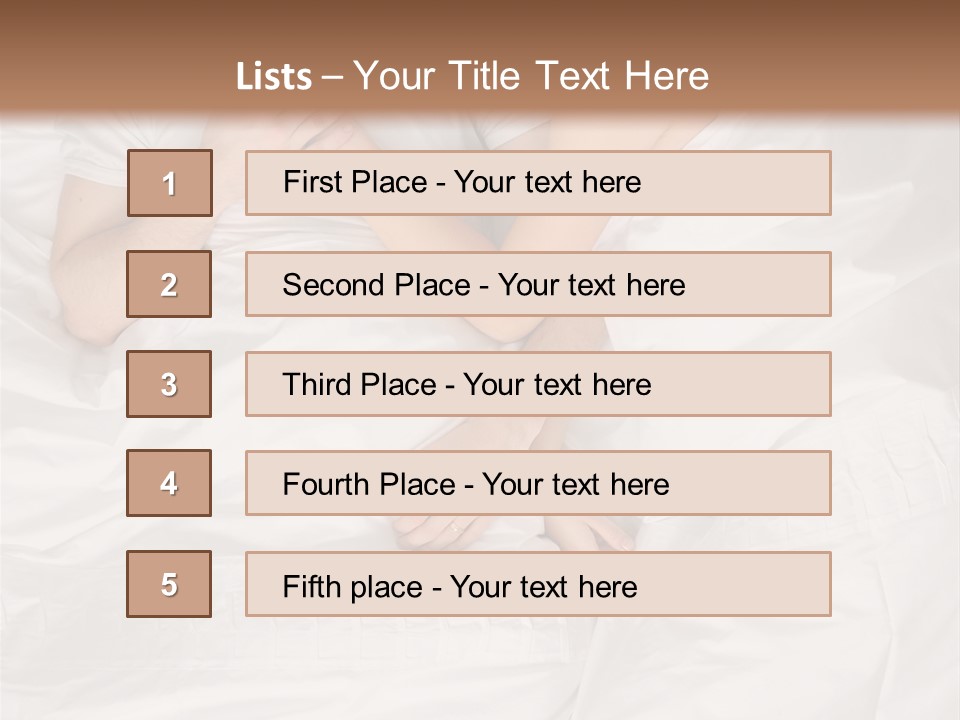
Task: Click 'First Place' text label
Action: [x=355, y=182]
